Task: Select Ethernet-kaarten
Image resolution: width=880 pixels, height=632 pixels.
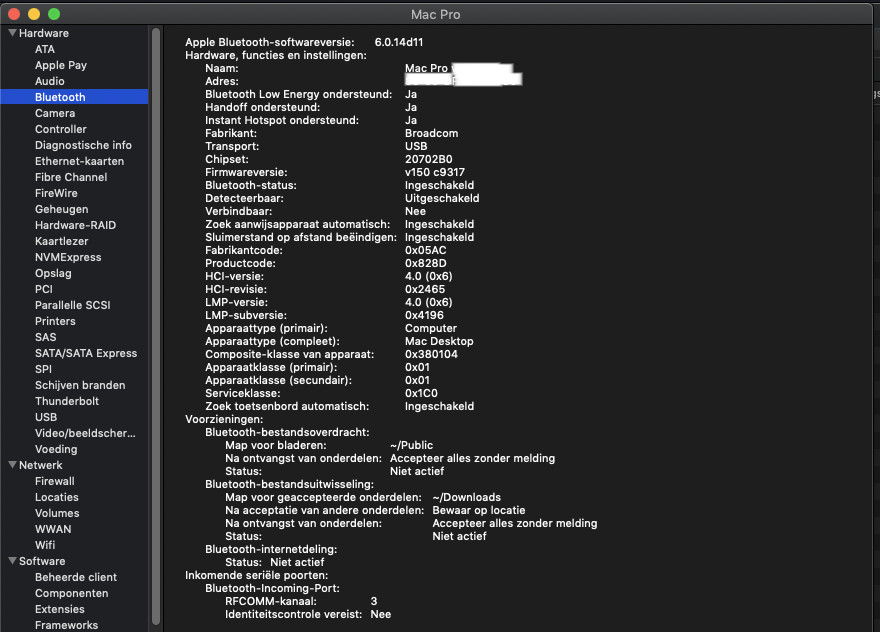Action: 79,161
